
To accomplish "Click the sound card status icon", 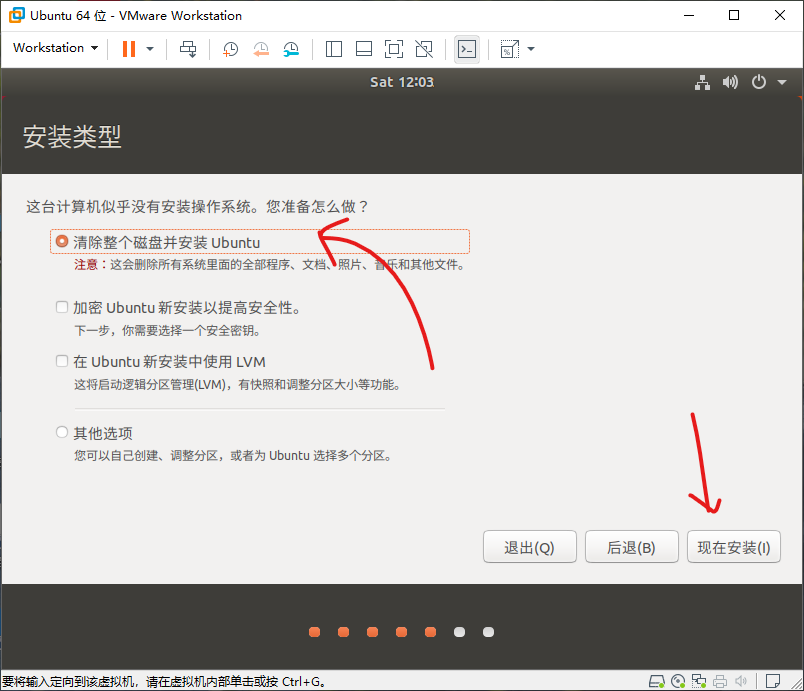I will 741,681.
